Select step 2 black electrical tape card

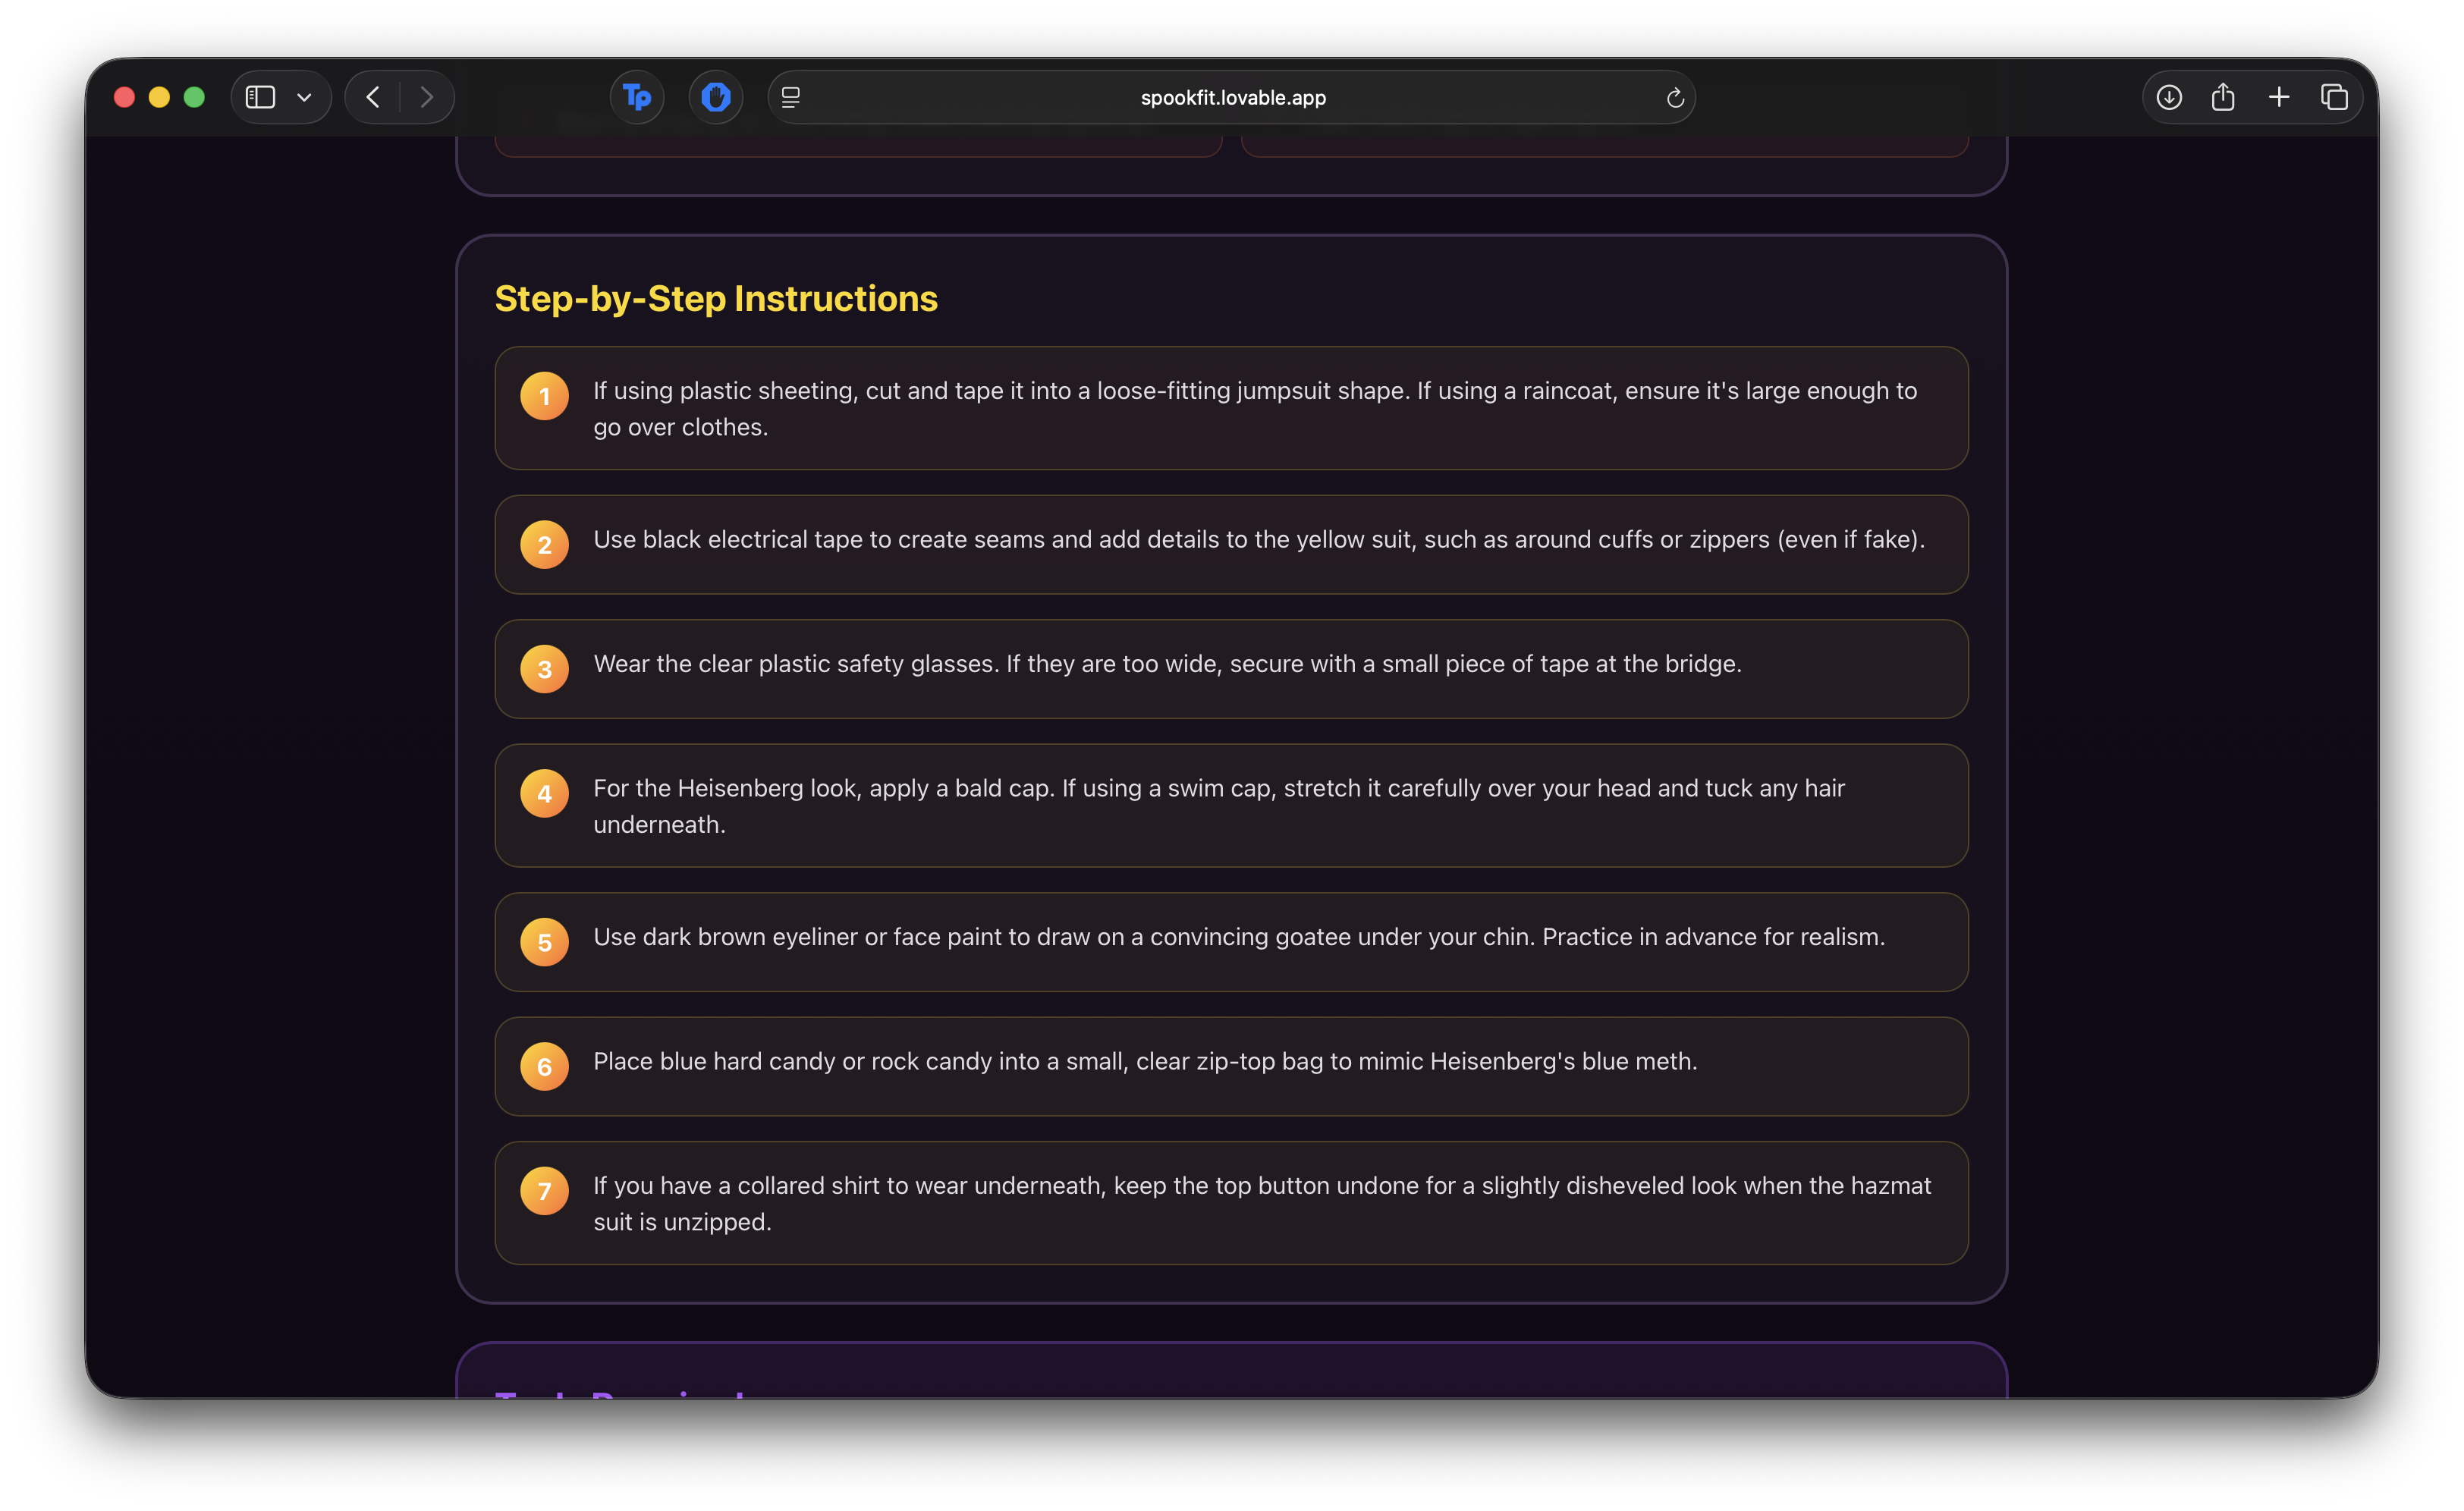pyautogui.click(x=1230, y=544)
